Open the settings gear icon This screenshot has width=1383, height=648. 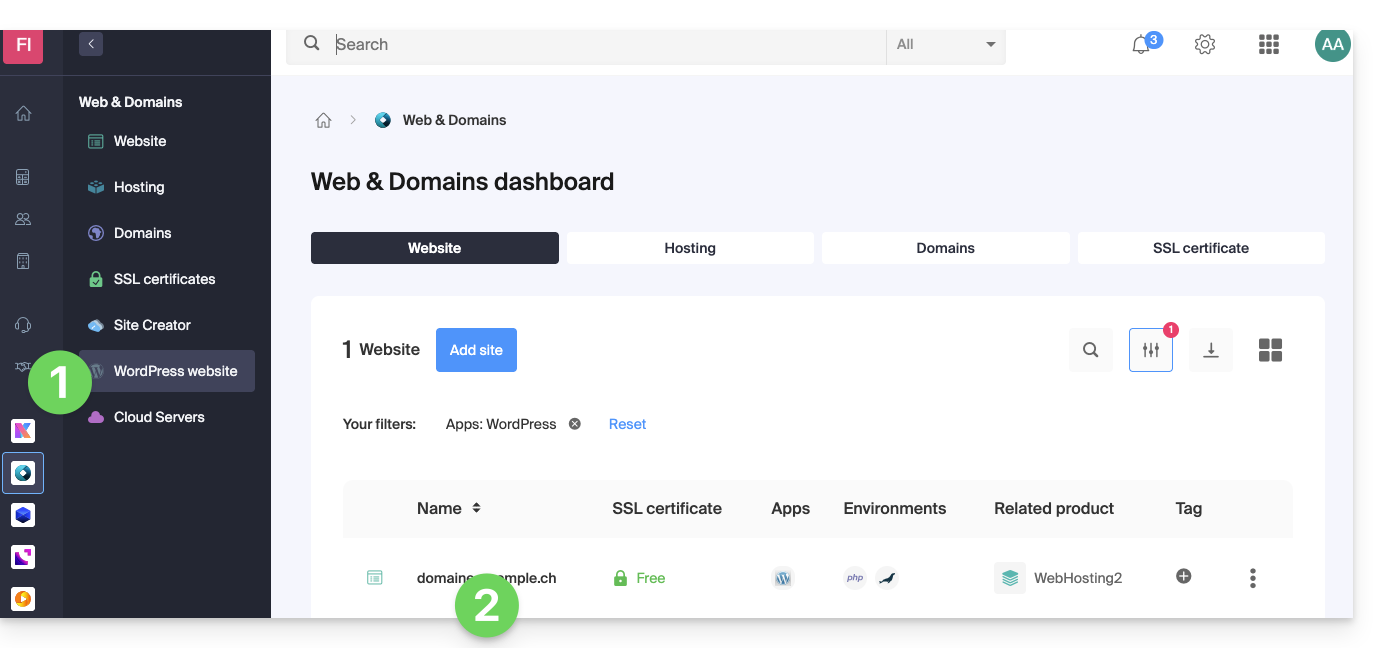[1205, 45]
